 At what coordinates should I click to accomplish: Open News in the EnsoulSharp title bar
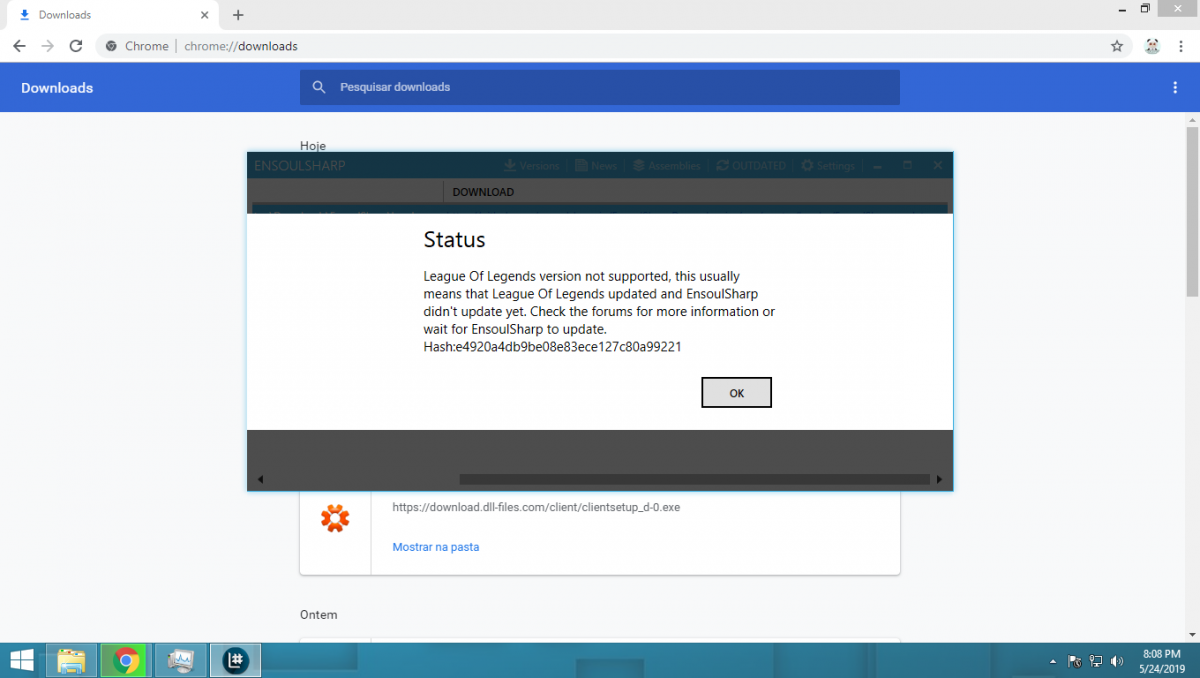coord(595,166)
